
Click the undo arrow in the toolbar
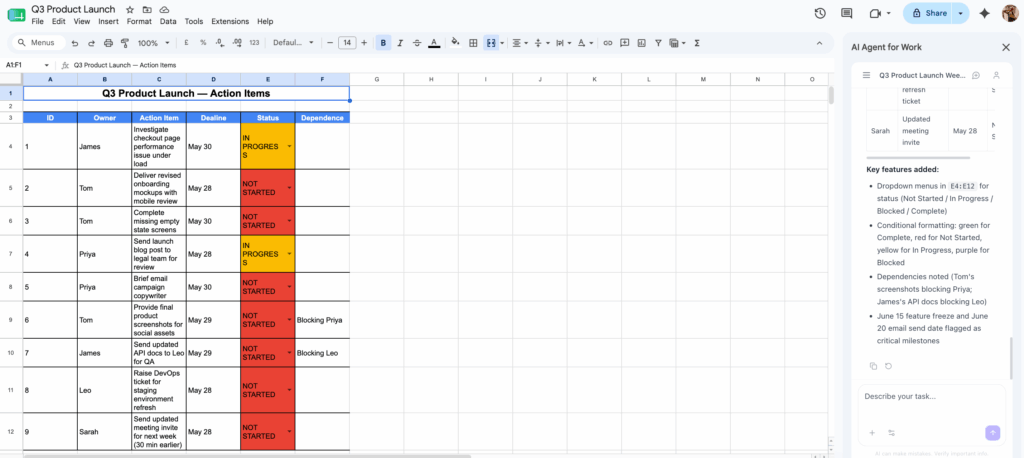75,43
